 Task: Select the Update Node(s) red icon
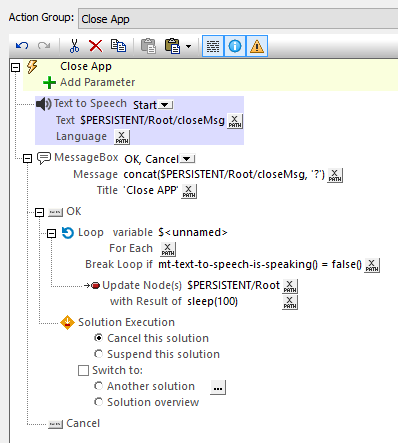(95, 286)
